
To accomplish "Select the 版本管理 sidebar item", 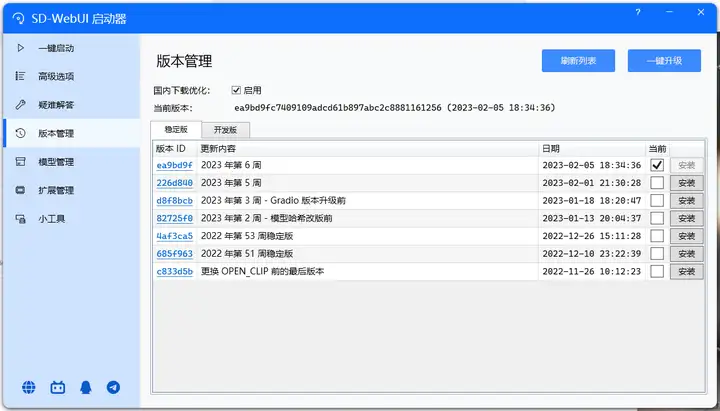I will (71, 133).
